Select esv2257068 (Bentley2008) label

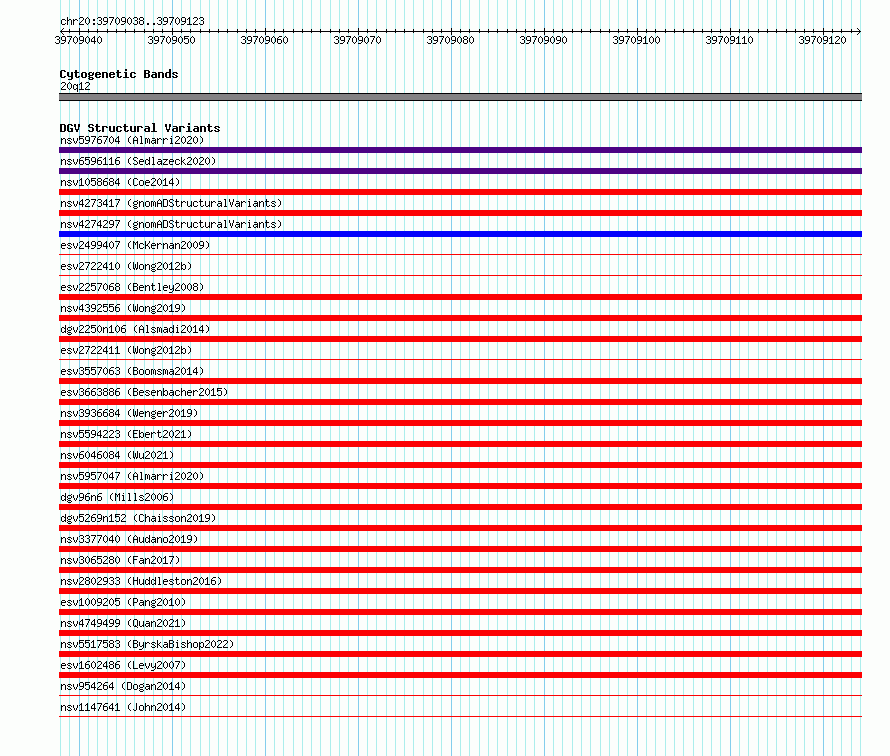click(132, 287)
